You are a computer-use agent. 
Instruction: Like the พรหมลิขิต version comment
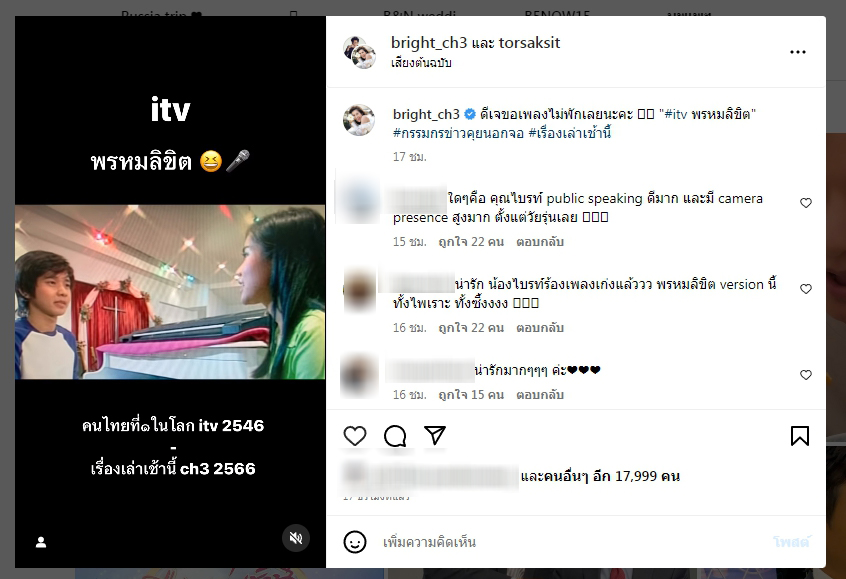pyautogui.click(x=806, y=289)
